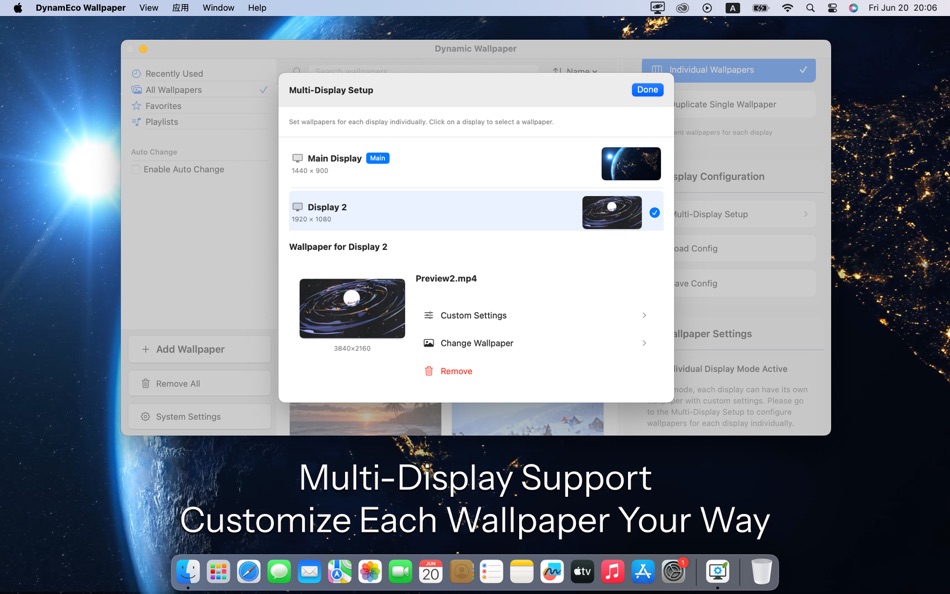Open the Name sort dropdown
Viewport: 950px width, 594px height.
click(575, 71)
